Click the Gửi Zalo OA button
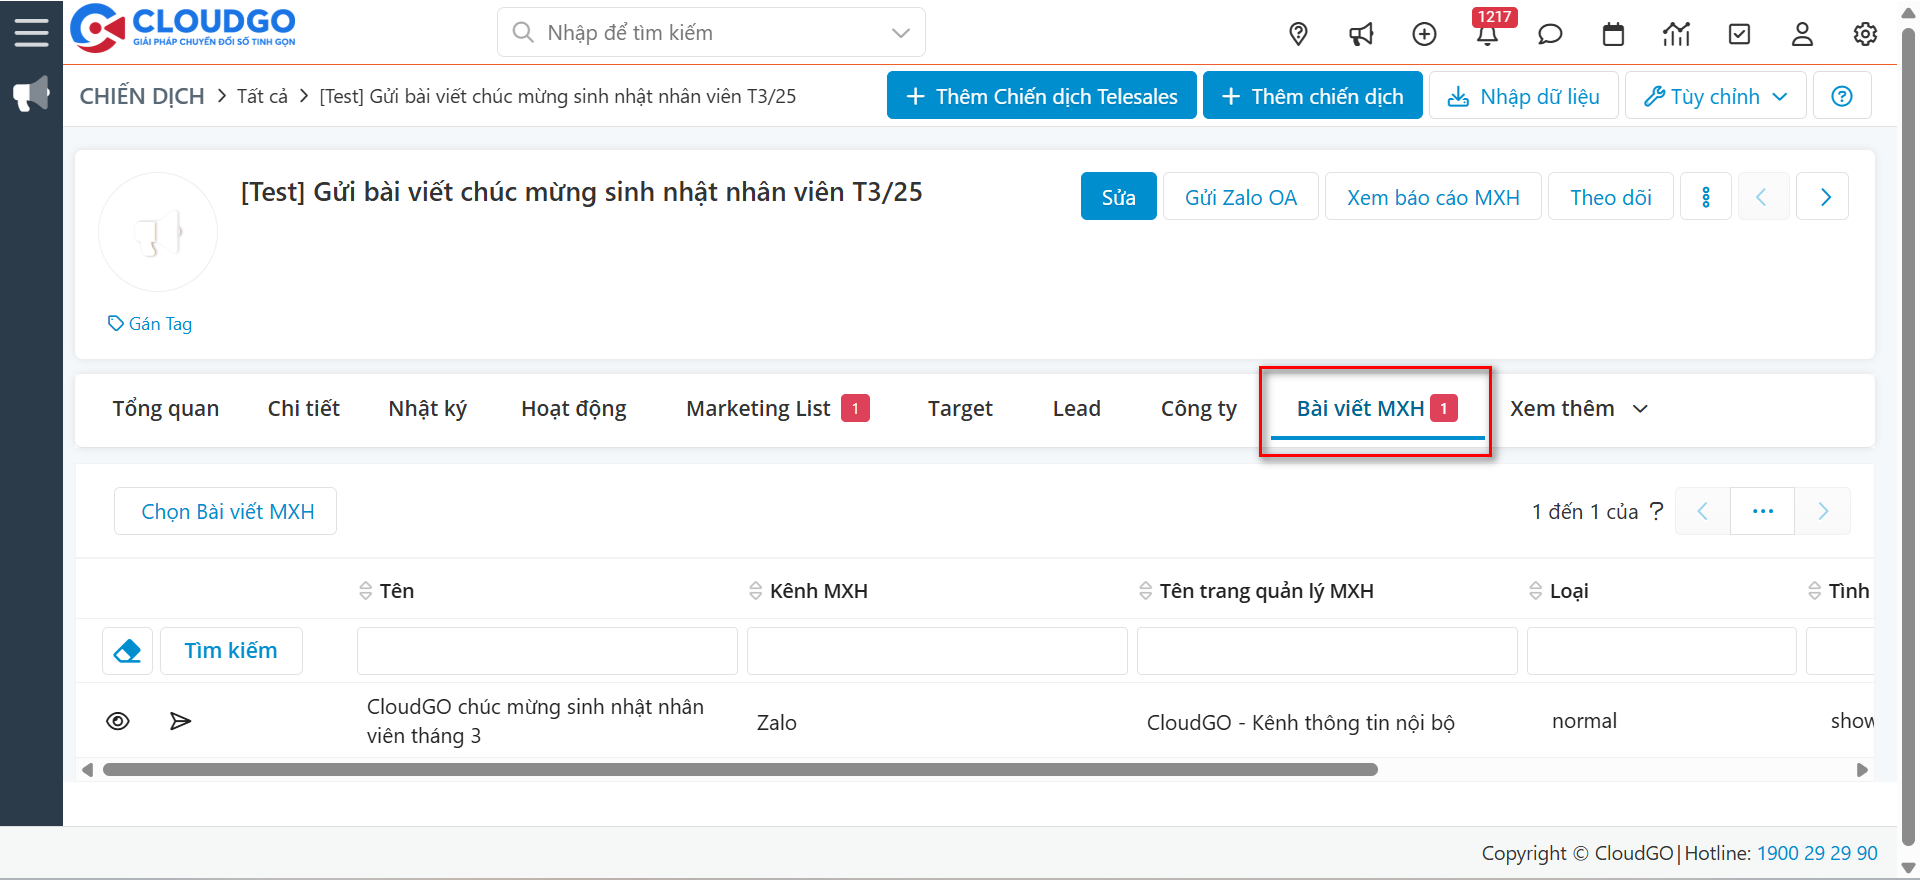The image size is (1920, 880). click(x=1240, y=197)
